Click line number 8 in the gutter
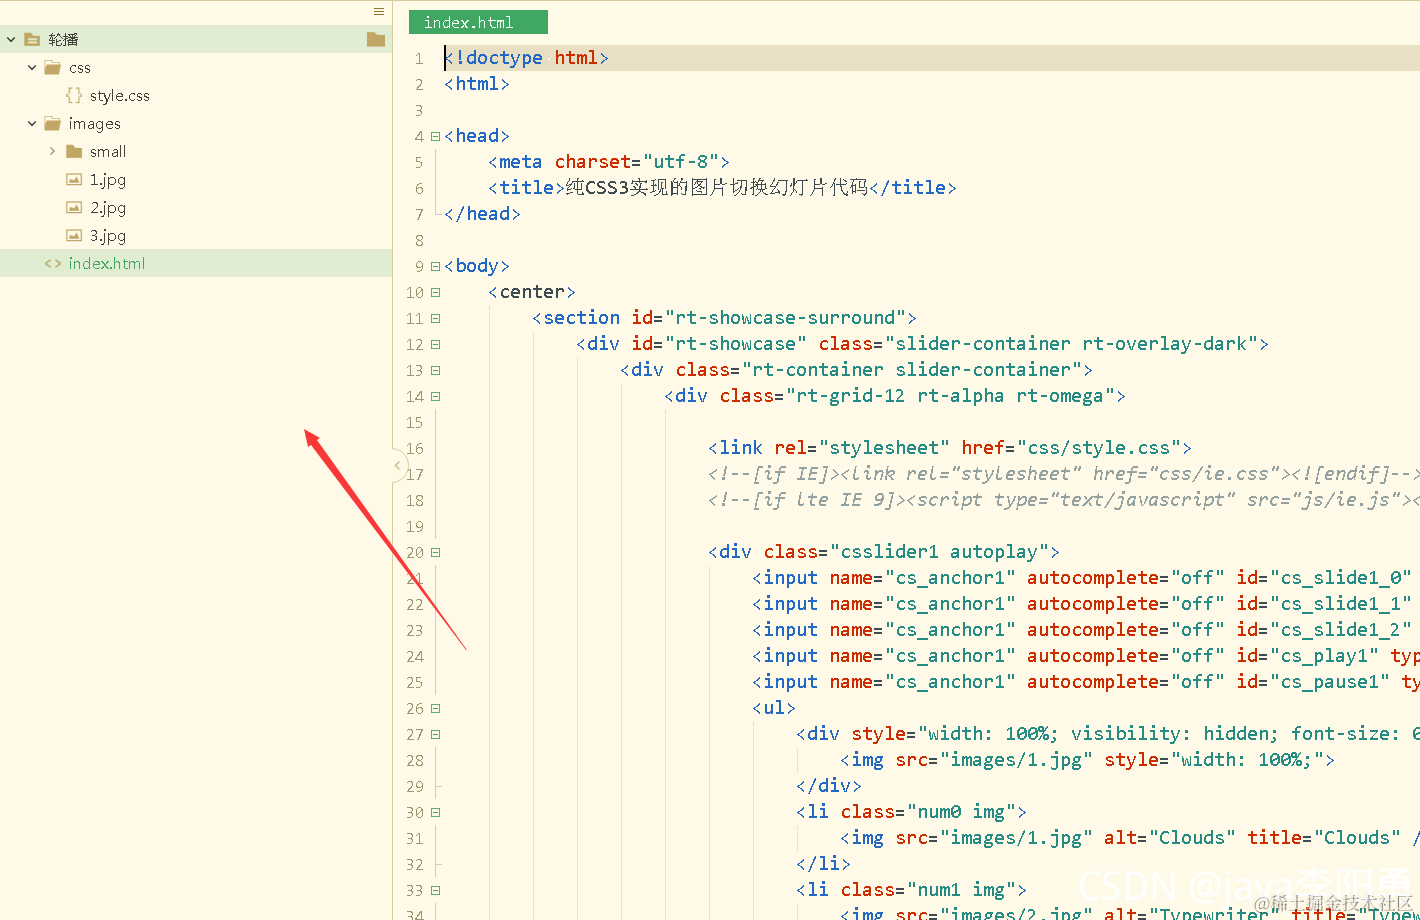This screenshot has width=1420, height=920. click(419, 240)
